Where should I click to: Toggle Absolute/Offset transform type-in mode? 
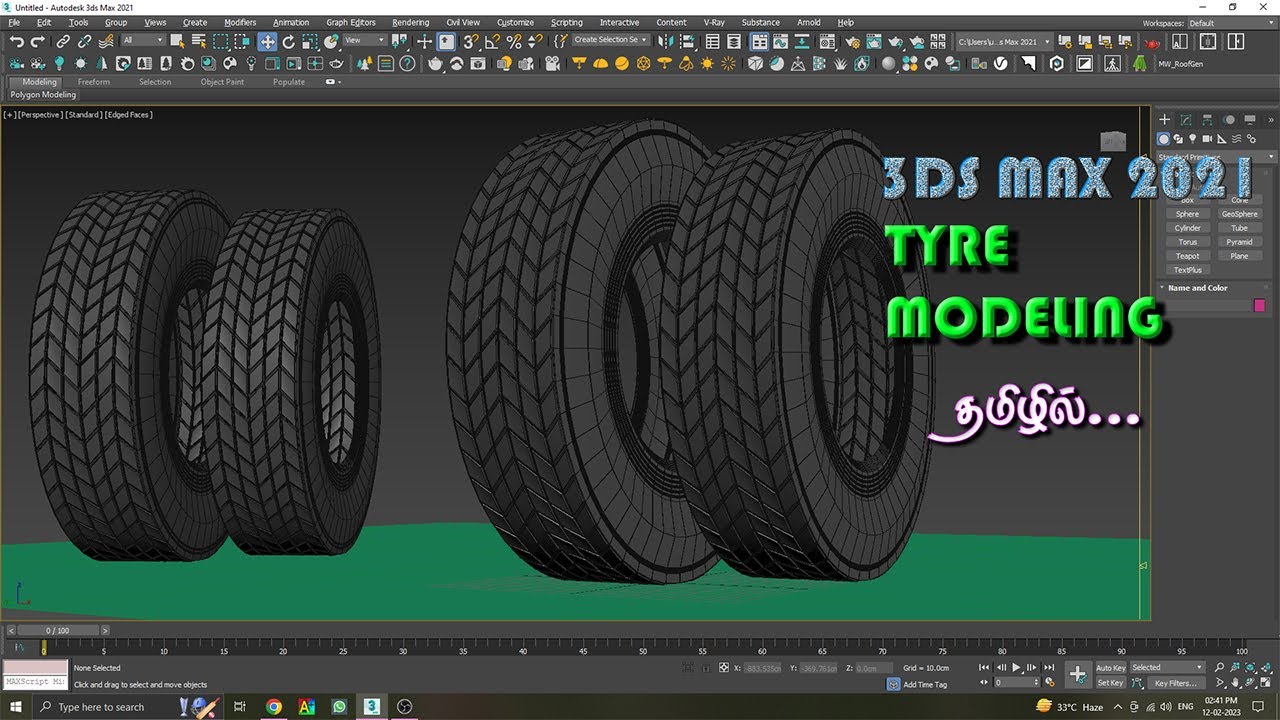(x=724, y=667)
